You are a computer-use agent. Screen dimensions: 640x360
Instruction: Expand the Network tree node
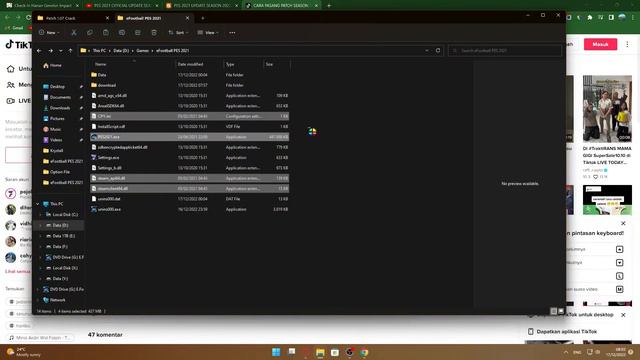38,300
